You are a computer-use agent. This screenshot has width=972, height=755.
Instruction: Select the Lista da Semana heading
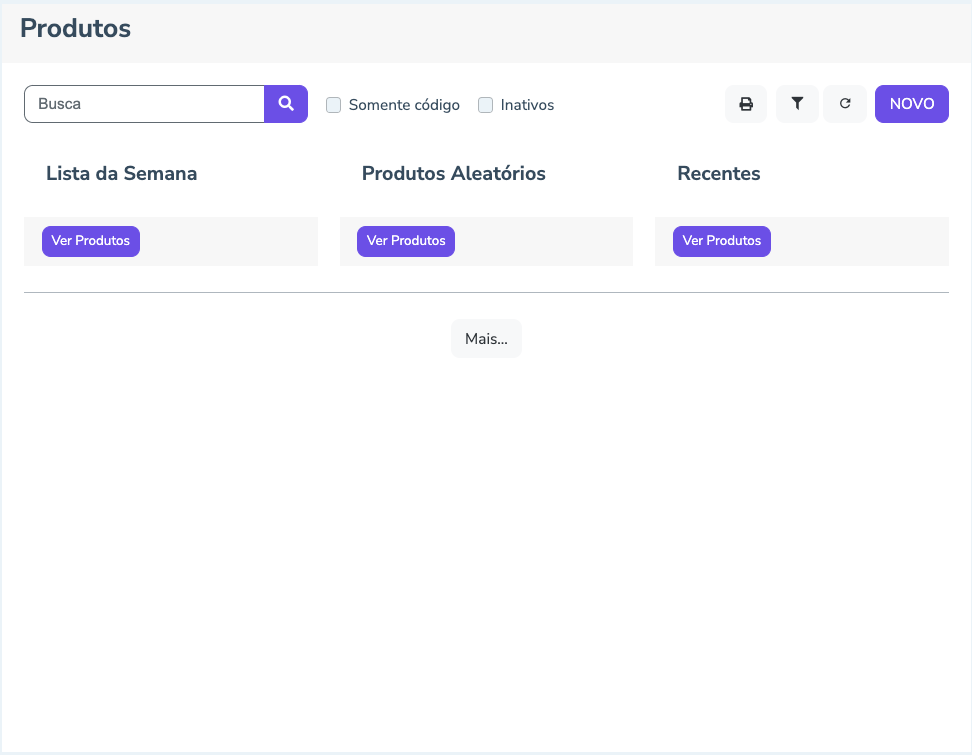[122, 174]
